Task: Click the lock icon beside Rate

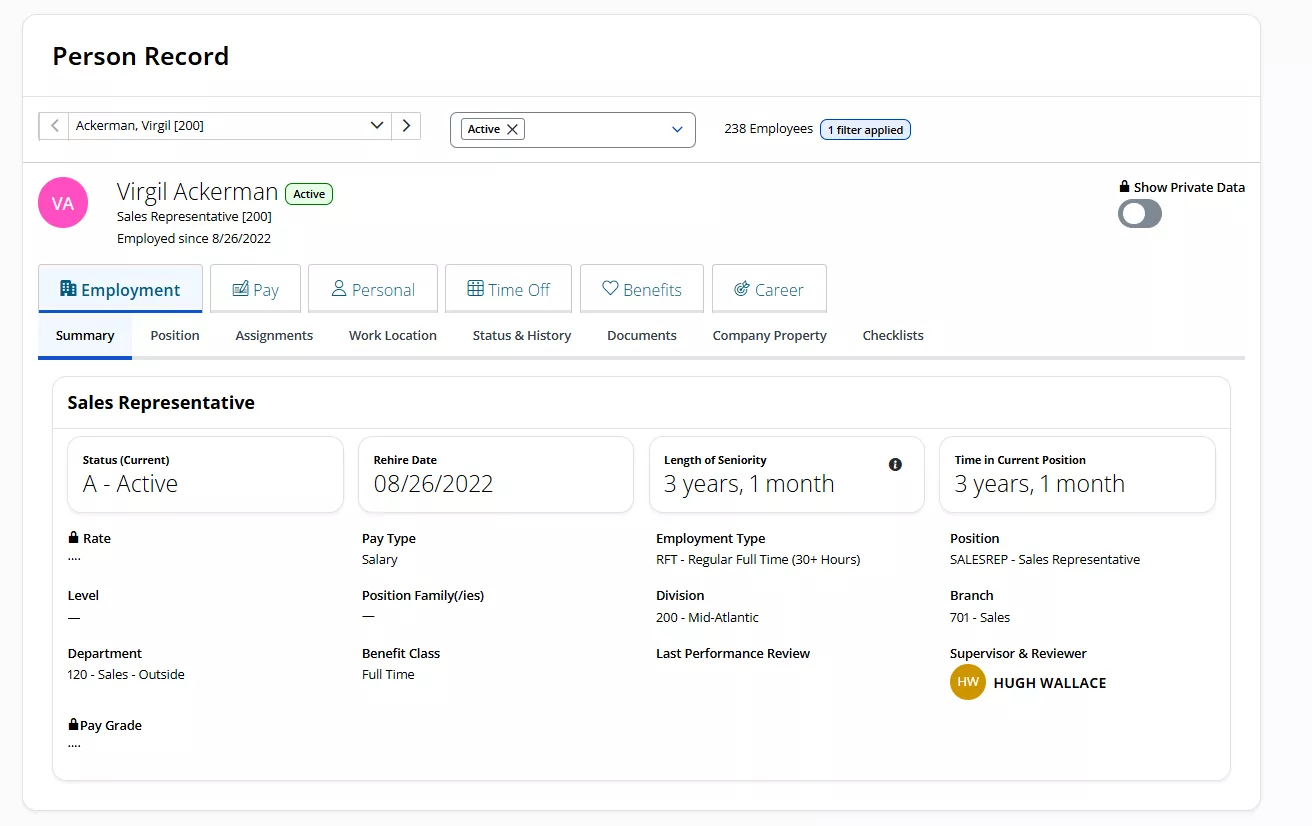Action: (73, 538)
